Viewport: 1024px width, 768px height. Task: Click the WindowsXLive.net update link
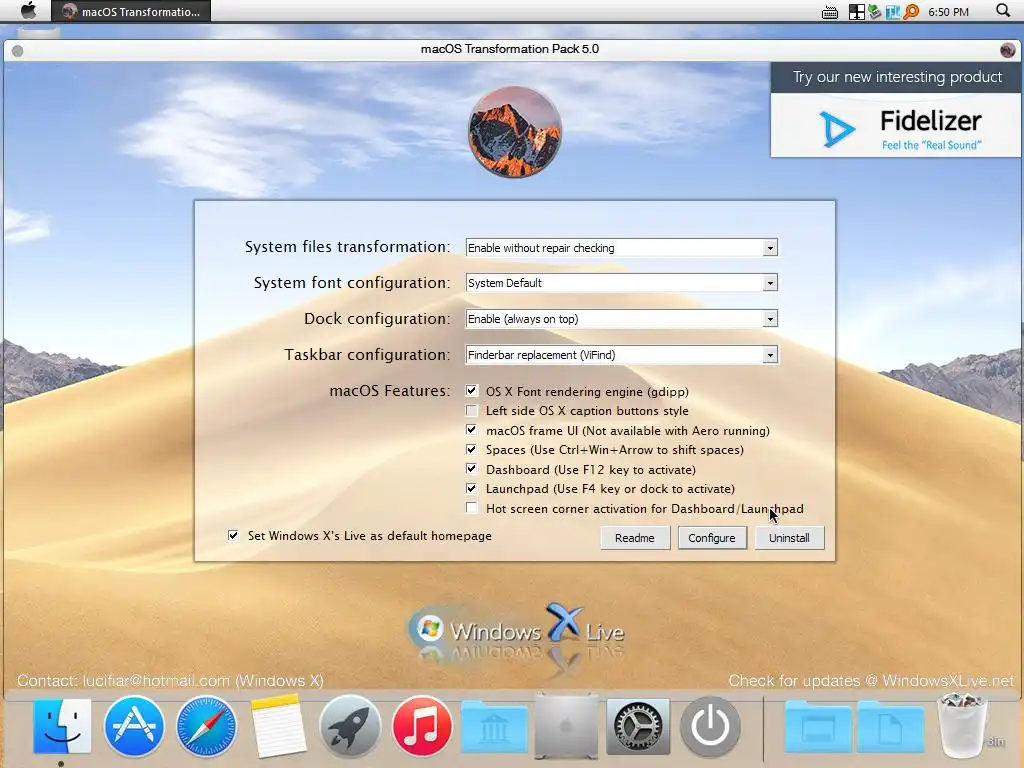coord(947,680)
